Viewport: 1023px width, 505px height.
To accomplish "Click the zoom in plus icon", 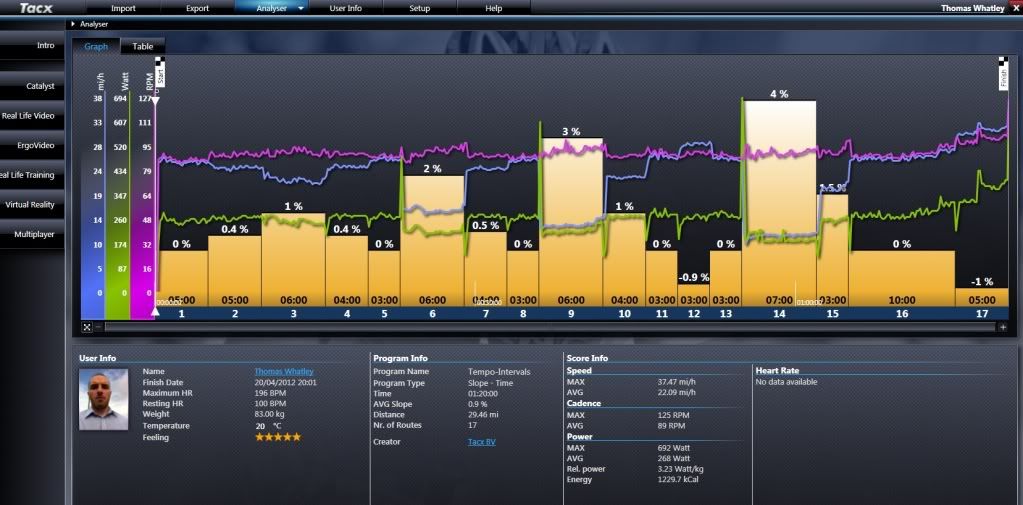I will (x=1003, y=327).
